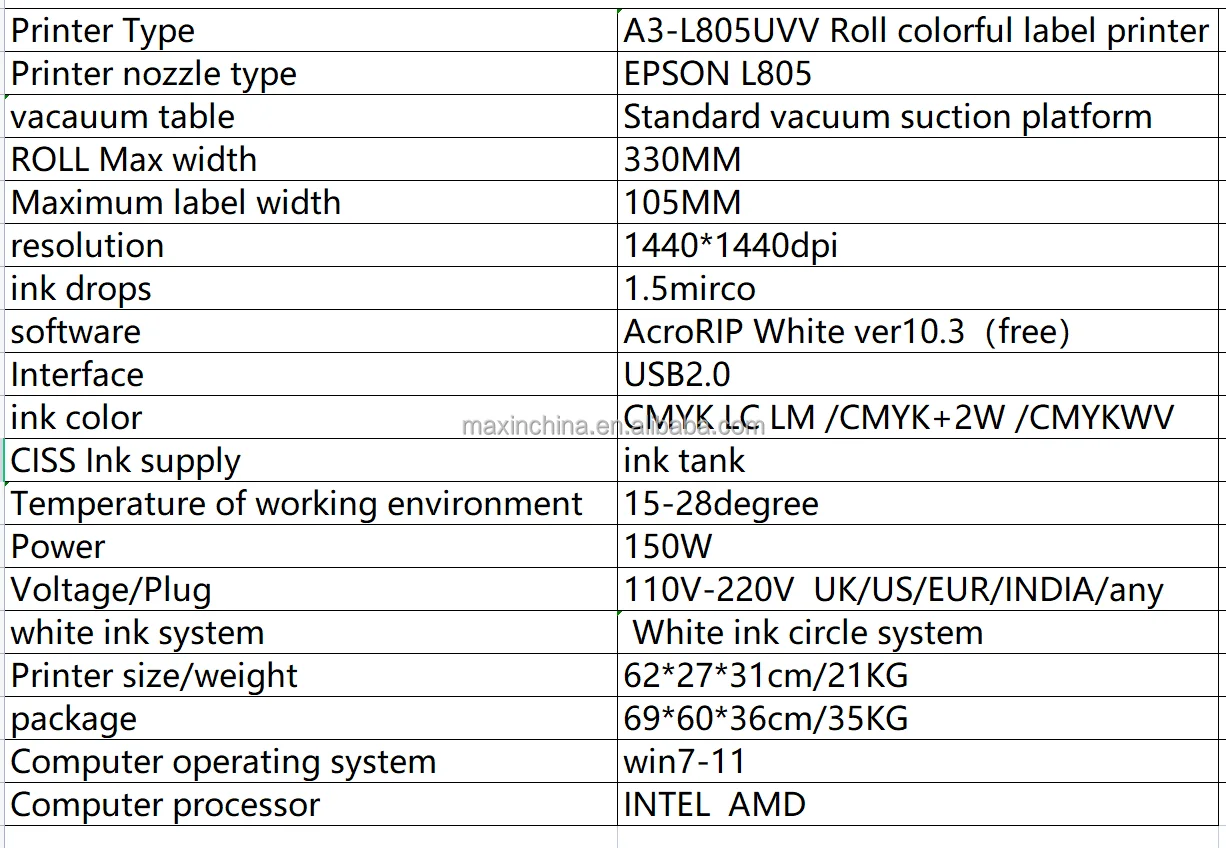
Task: Select the '15-28degree' temperature cell
Action: pyautogui.click(x=721, y=504)
